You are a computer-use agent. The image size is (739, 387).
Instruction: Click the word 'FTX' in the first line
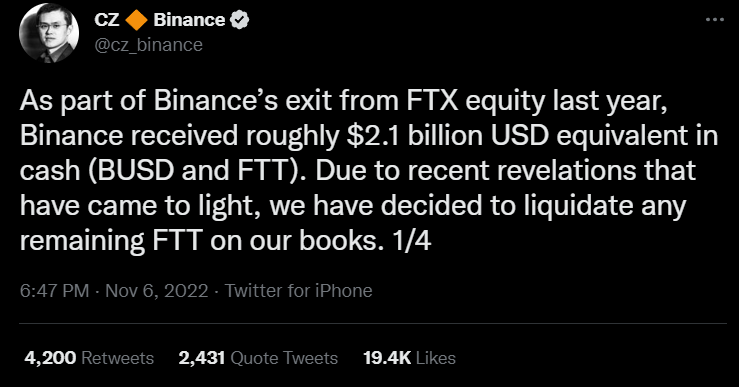(x=431, y=101)
